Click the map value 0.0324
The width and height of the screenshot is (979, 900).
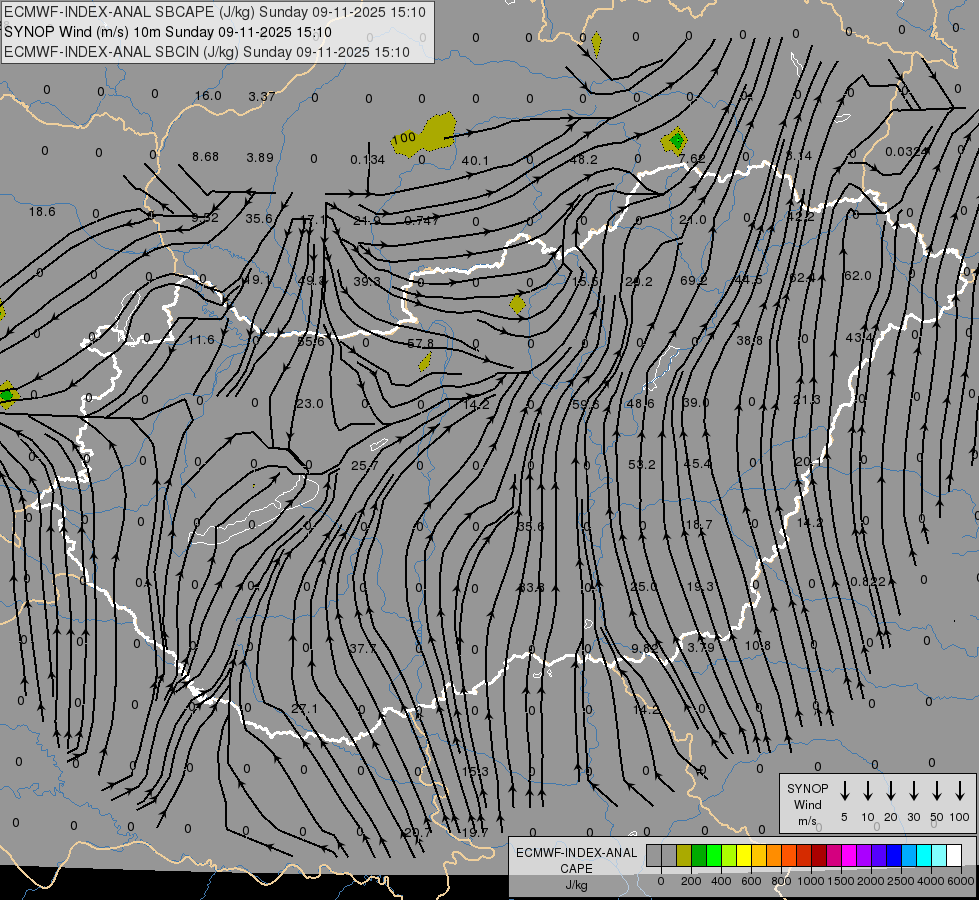click(907, 152)
